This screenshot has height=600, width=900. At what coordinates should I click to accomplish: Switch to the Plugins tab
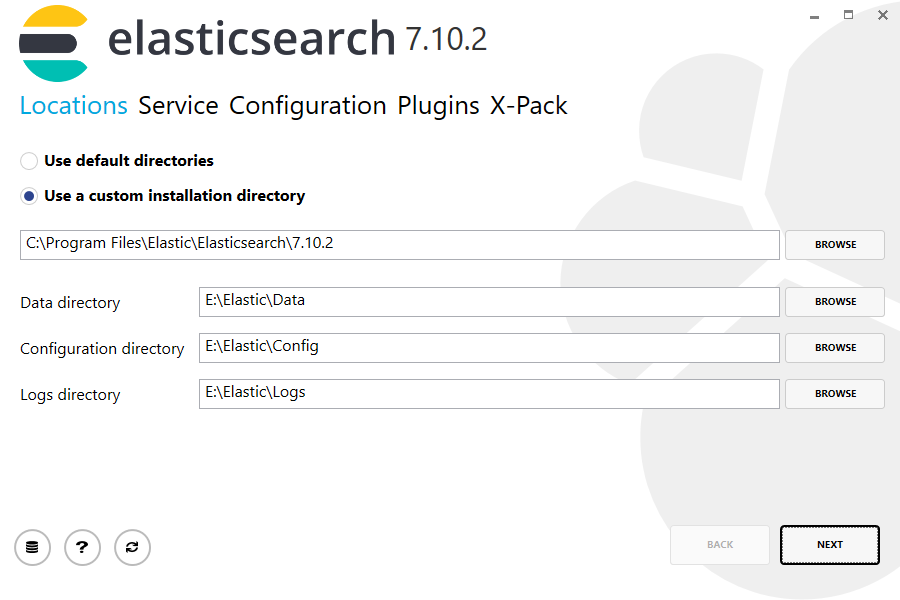click(439, 105)
